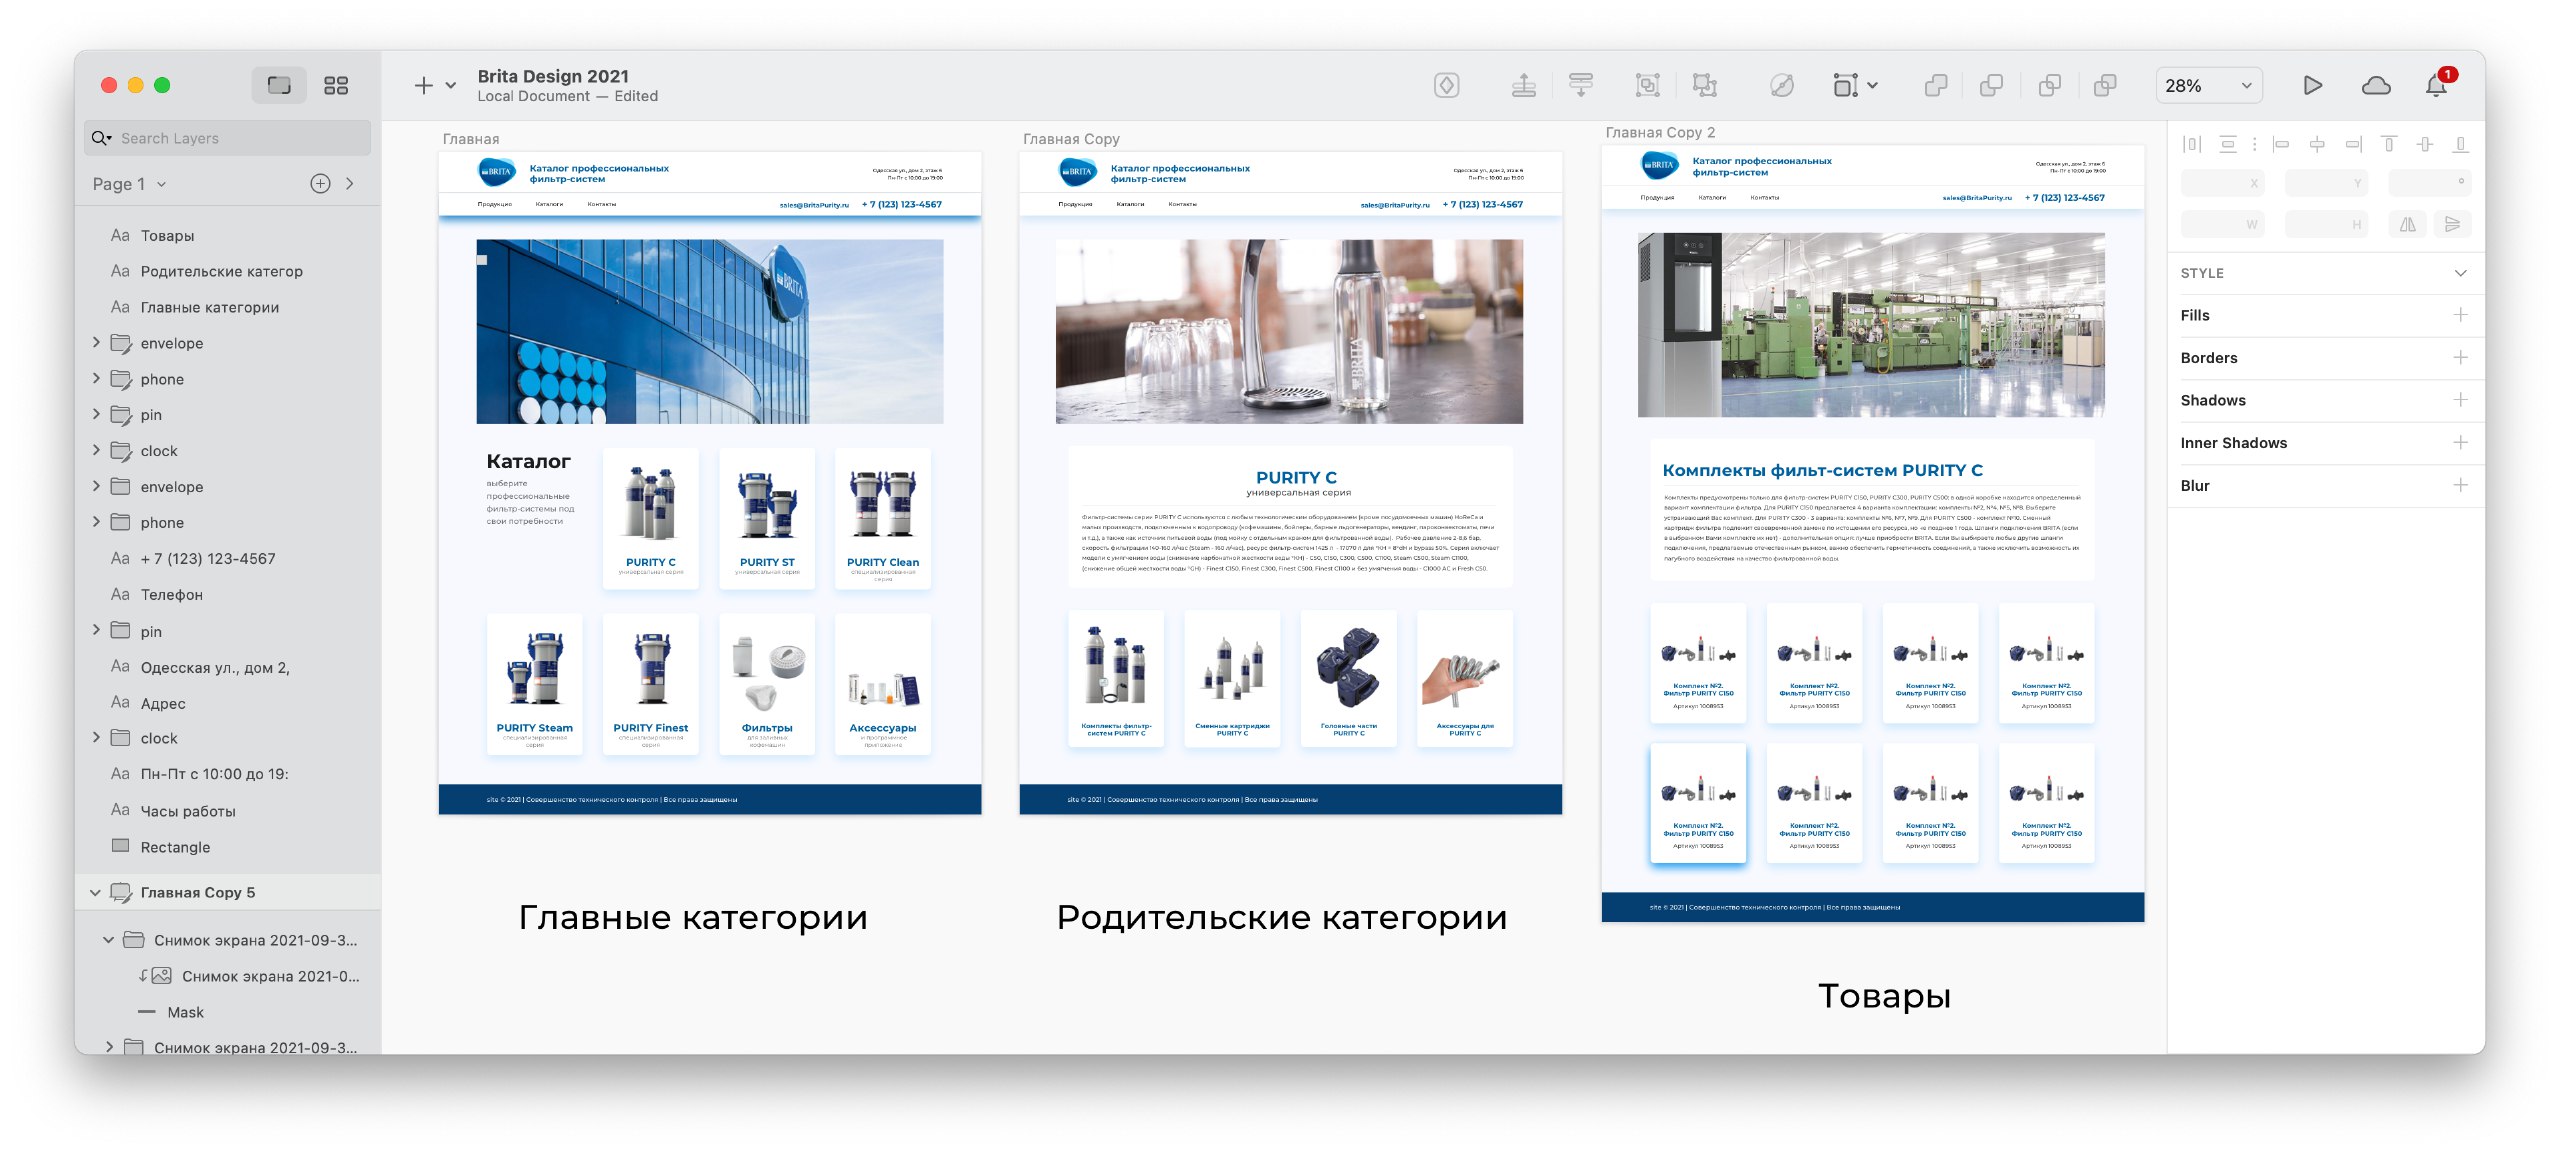Click the PURITY ST product card
Image resolution: width=2560 pixels, height=1153 pixels.
pos(767,519)
